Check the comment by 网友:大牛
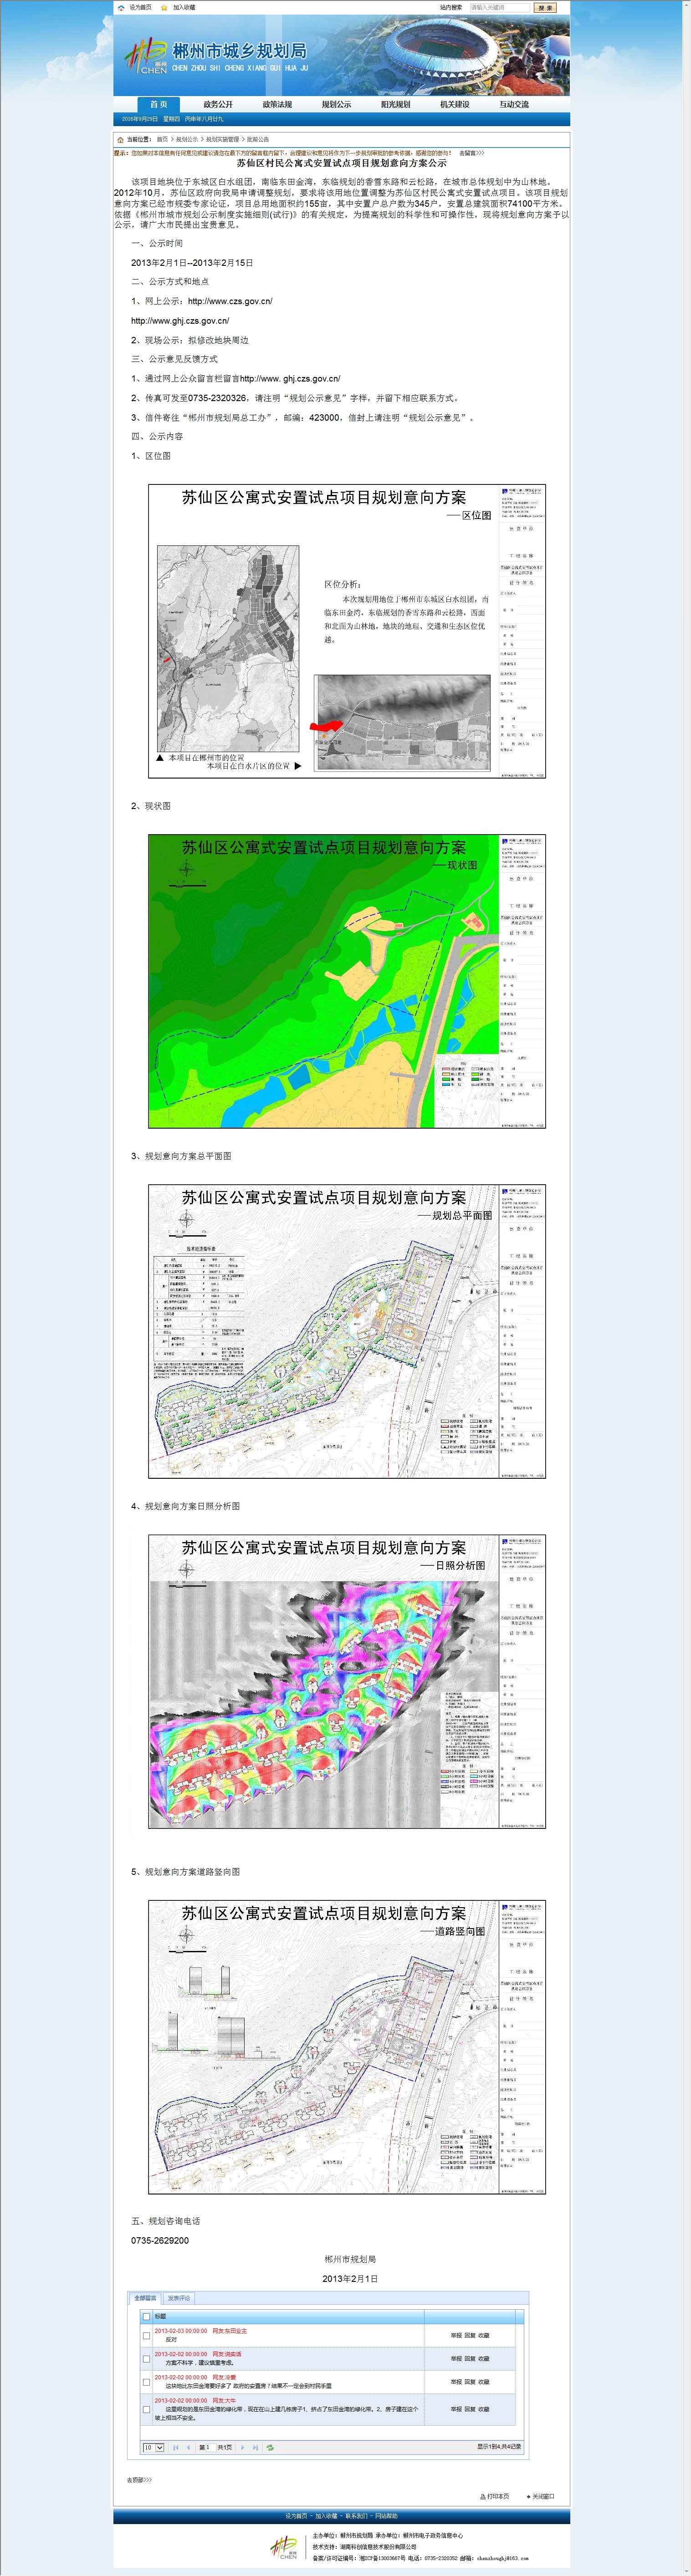The height and width of the screenshot is (2576, 691). (x=146, y=2409)
